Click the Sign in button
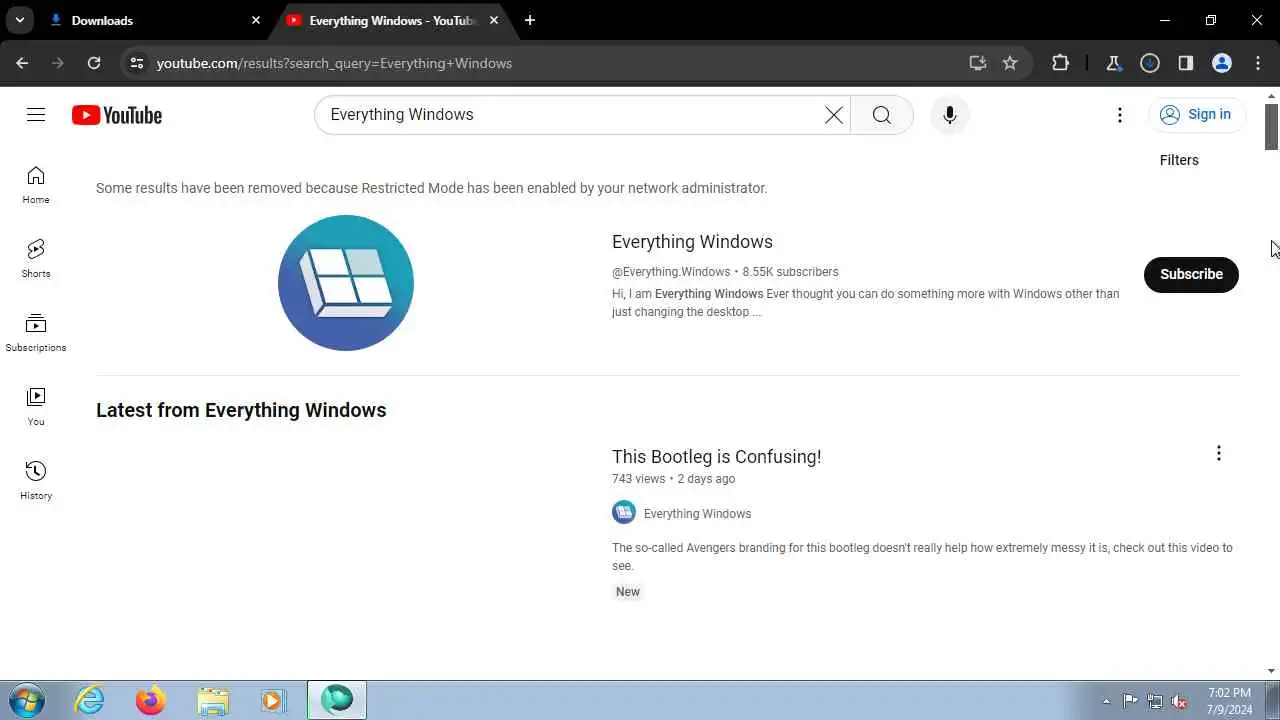This screenshot has height=720, width=1280. (x=1196, y=115)
